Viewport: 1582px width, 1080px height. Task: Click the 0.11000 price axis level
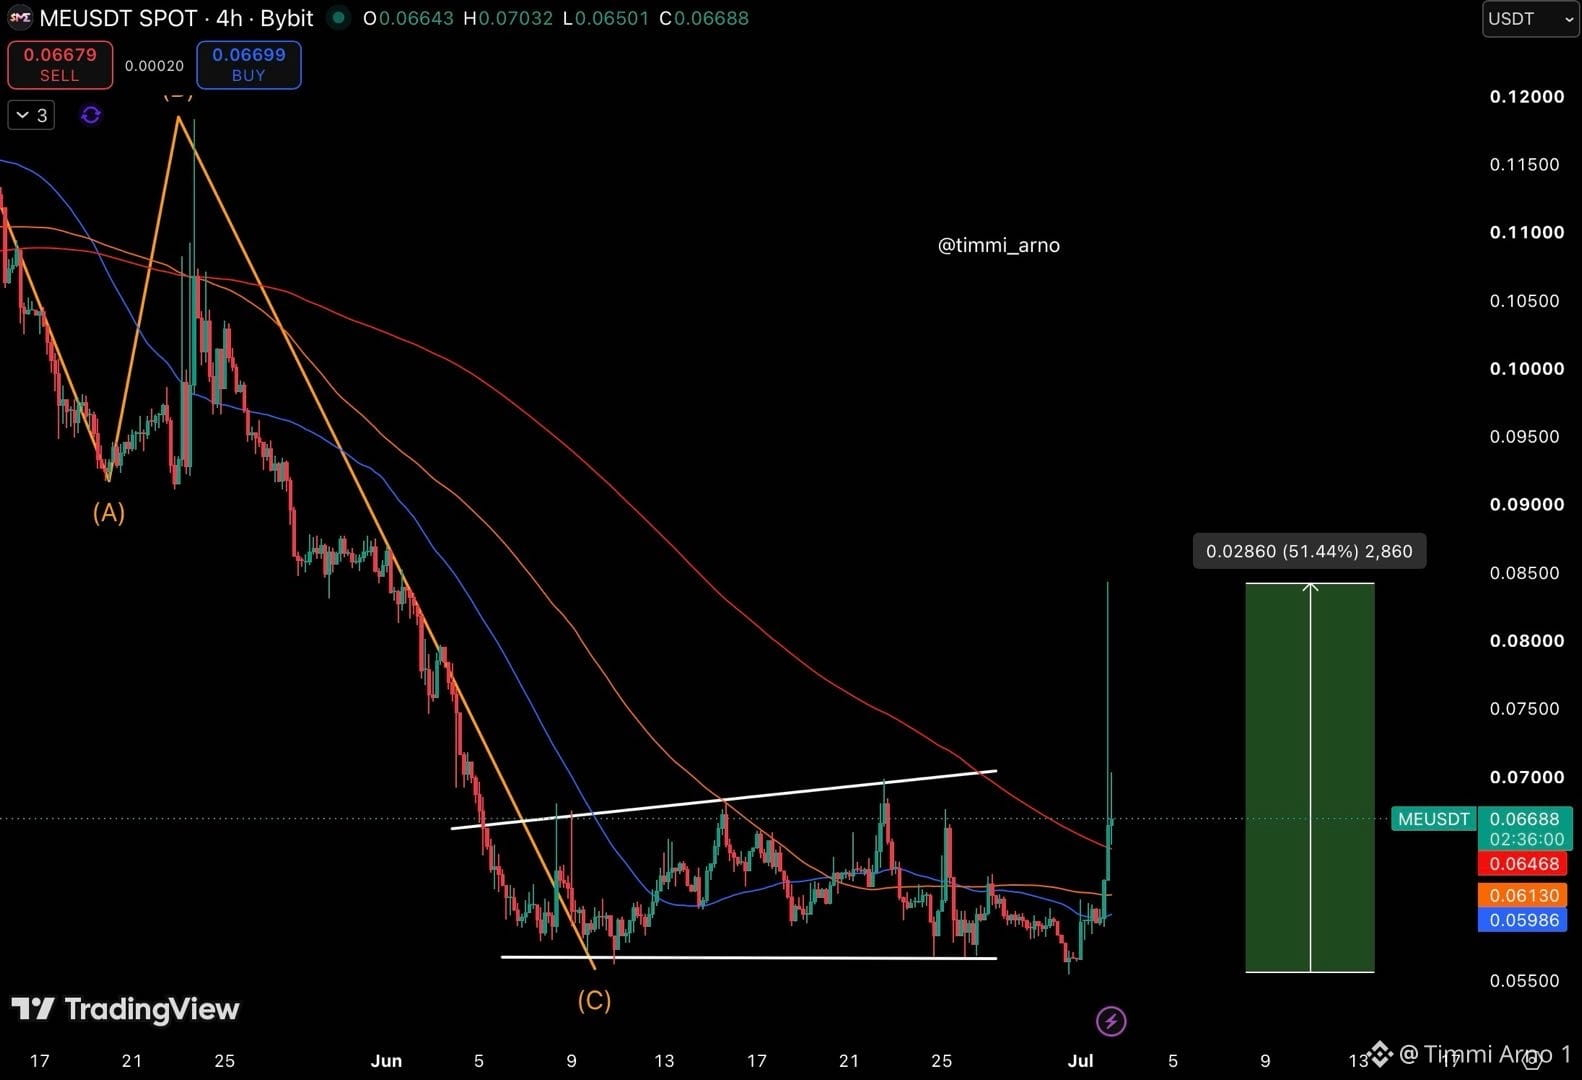1527,232
